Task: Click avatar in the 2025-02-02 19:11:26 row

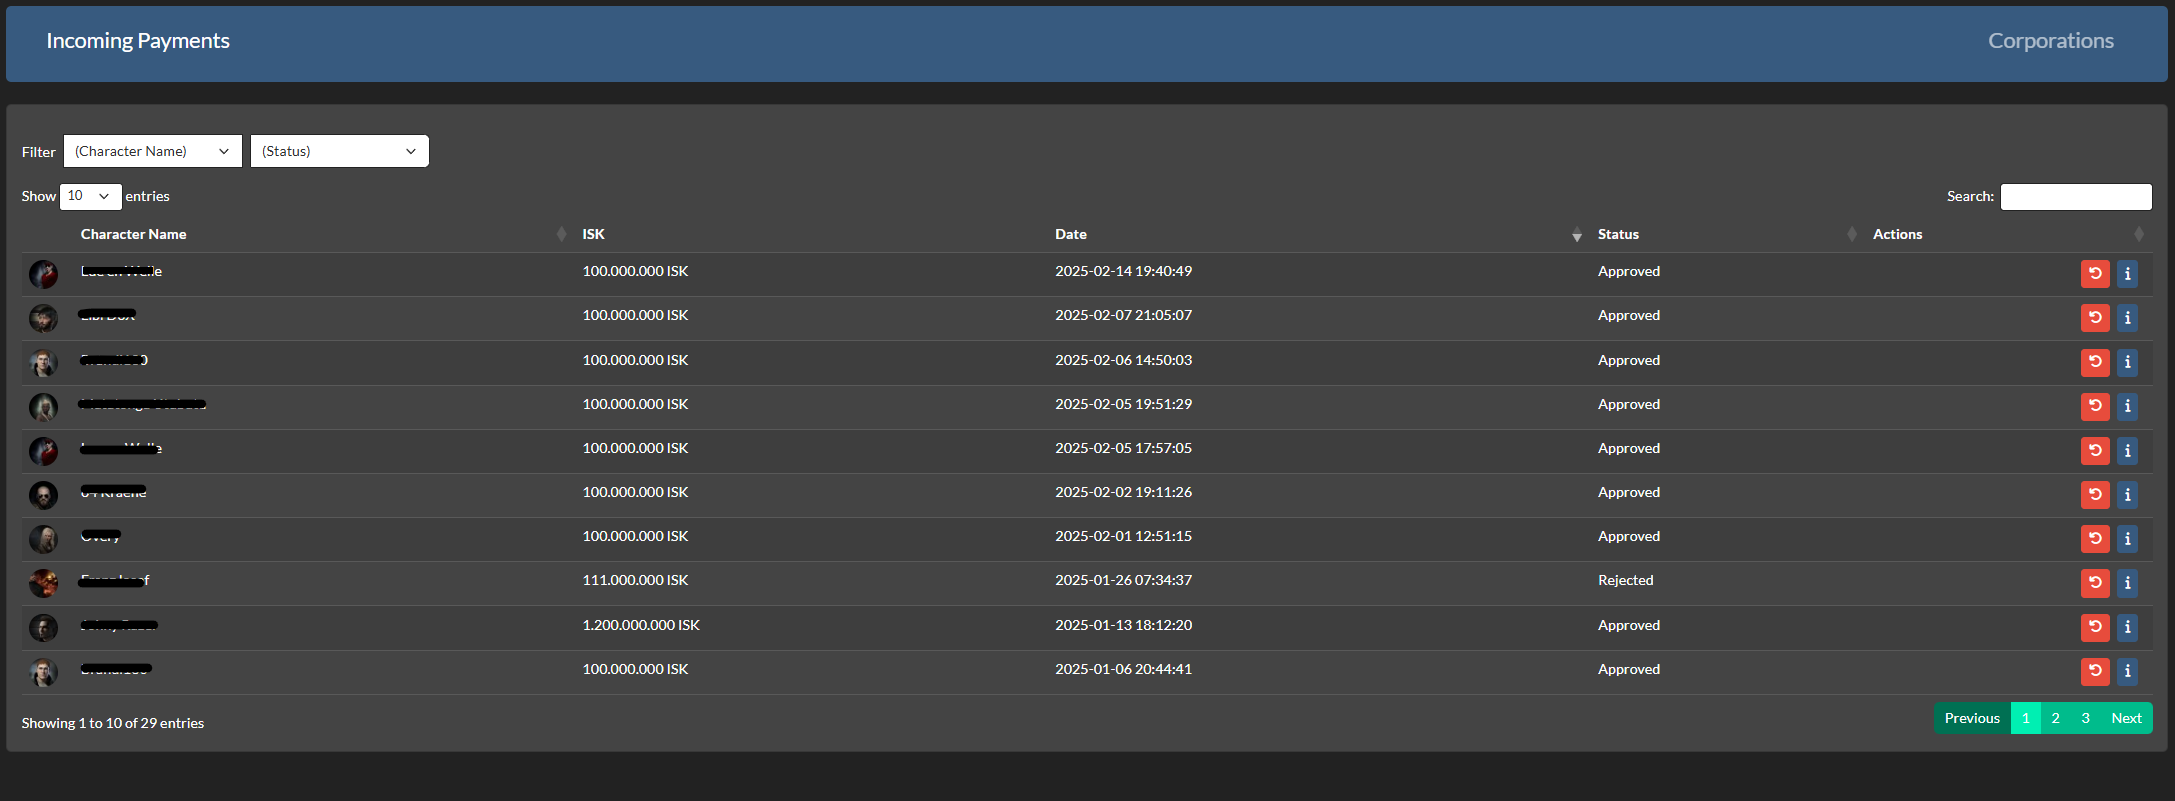Action: (x=43, y=495)
